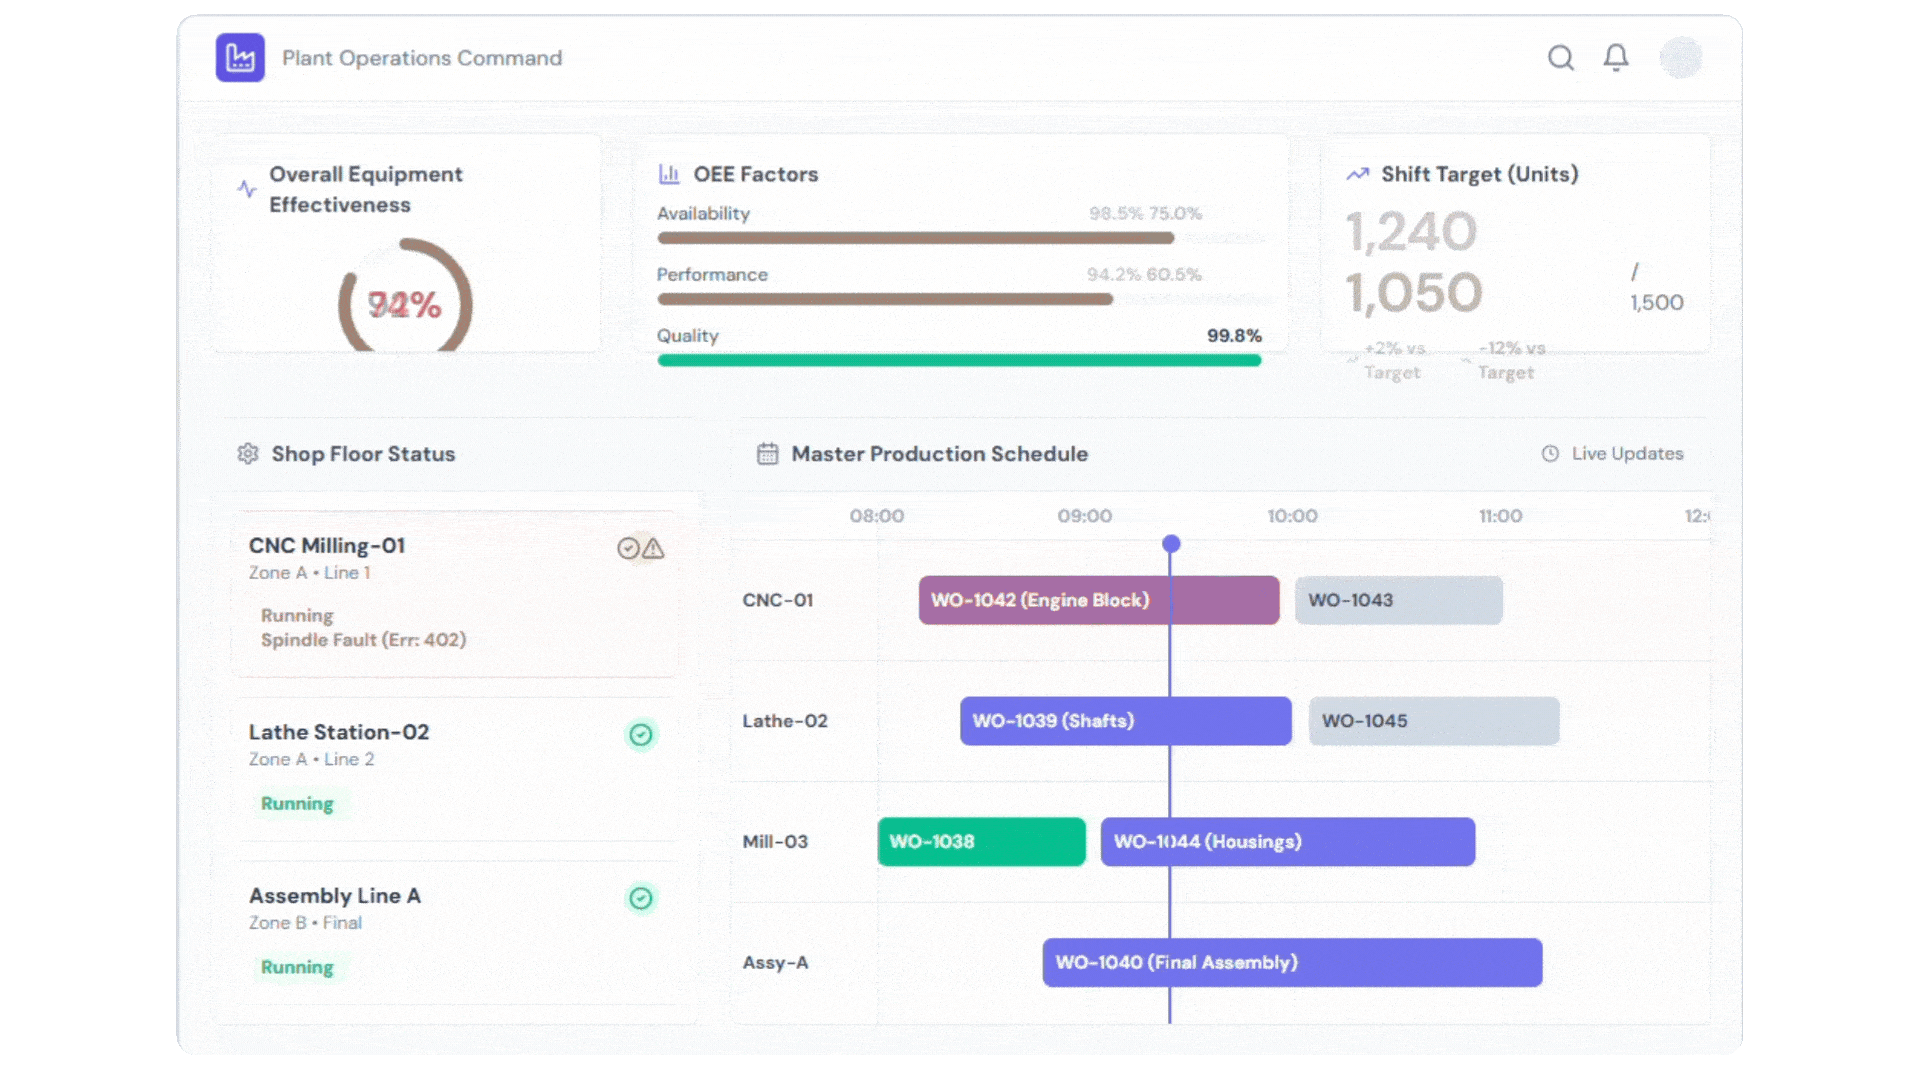Click the OEE Factors bar chart icon
The height and width of the screenshot is (1080, 1920).
669,174
